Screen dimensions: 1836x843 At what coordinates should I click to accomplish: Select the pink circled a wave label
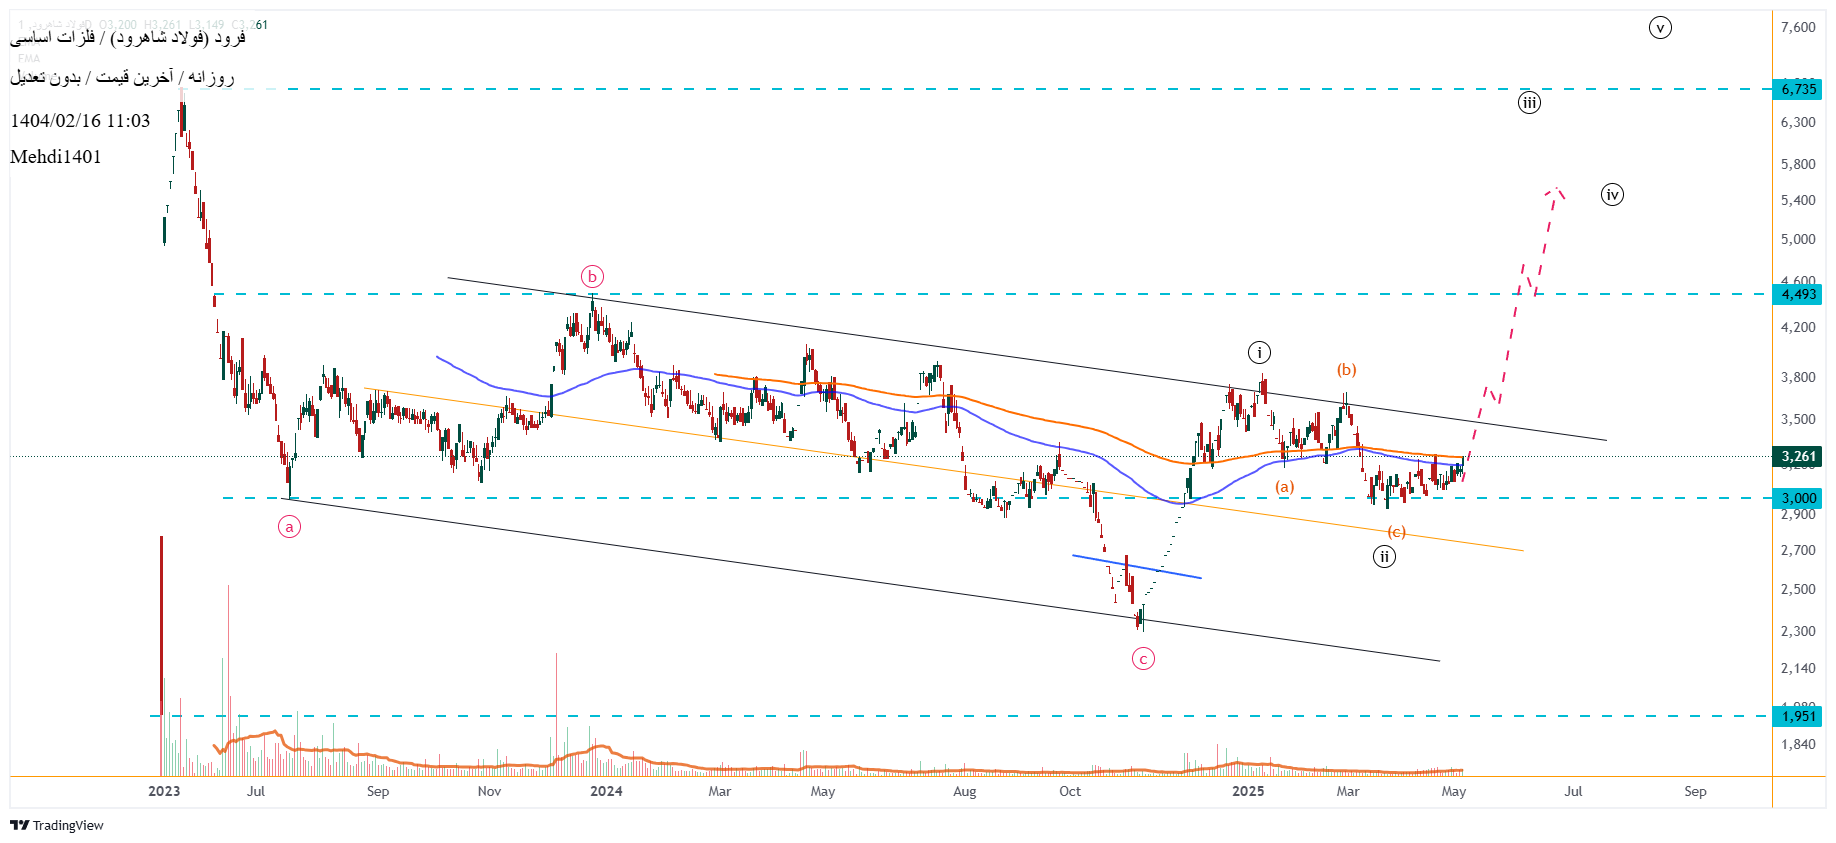[289, 527]
